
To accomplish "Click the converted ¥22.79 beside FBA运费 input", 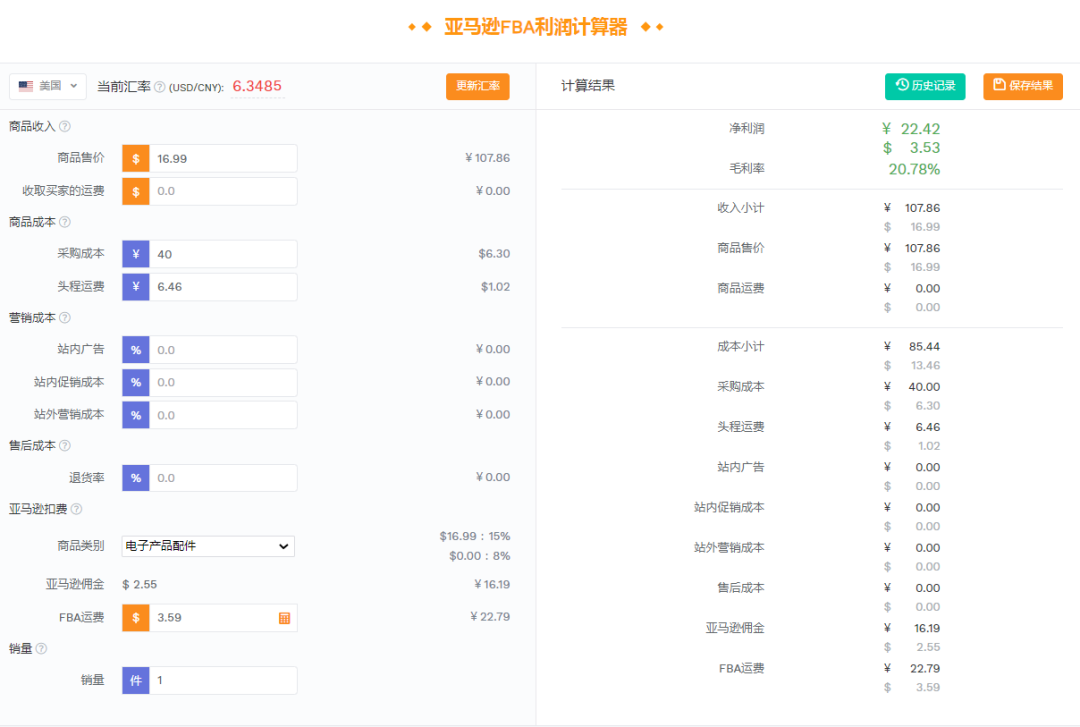I will click(x=490, y=617).
